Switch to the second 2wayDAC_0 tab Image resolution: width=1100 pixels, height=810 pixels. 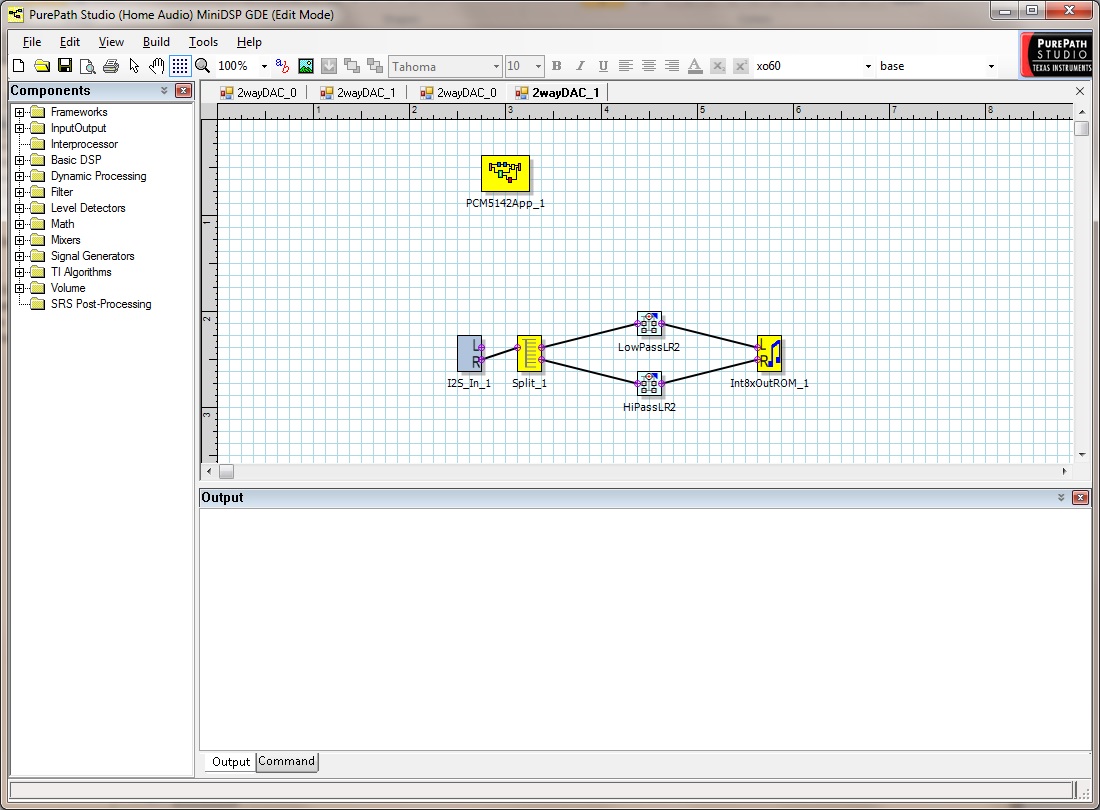click(458, 93)
